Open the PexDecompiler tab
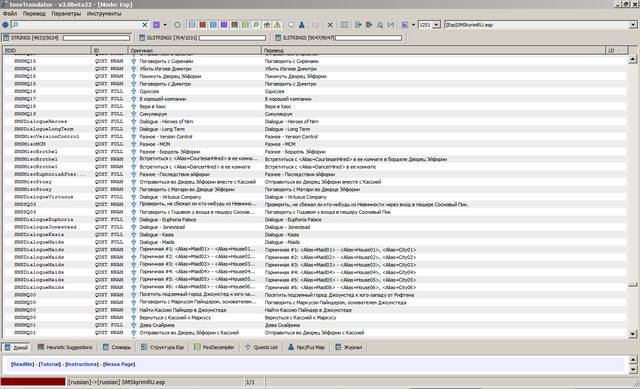The image size is (640, 389). point(214,347)
